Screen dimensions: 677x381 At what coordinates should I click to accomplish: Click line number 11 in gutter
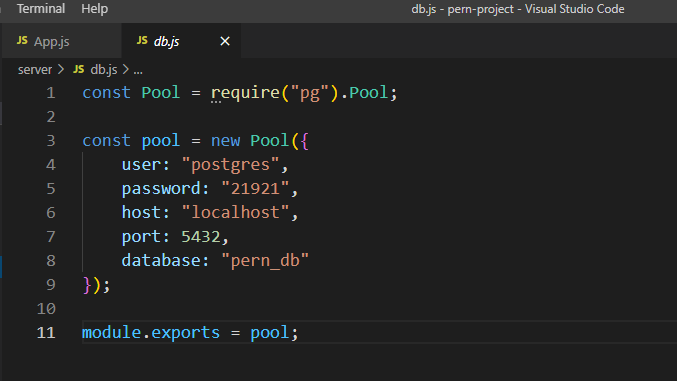click(x=46, y=333)
